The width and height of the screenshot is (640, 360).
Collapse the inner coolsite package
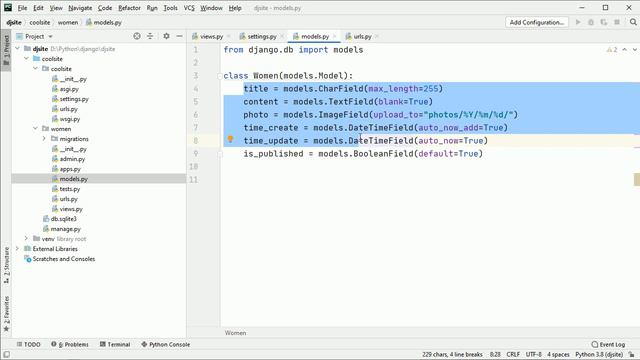tap(36, 69)
